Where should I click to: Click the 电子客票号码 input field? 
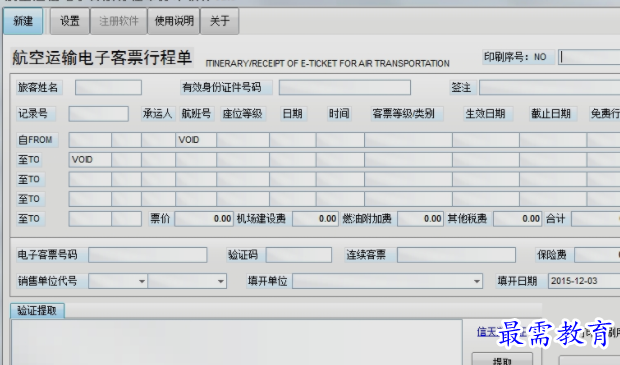(x=148, y=255)
